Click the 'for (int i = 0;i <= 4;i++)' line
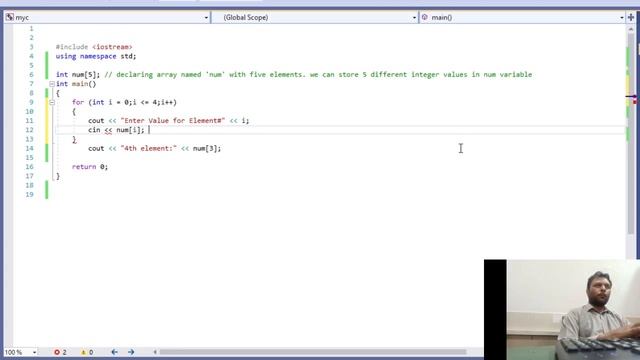 (x=124, y=102)
